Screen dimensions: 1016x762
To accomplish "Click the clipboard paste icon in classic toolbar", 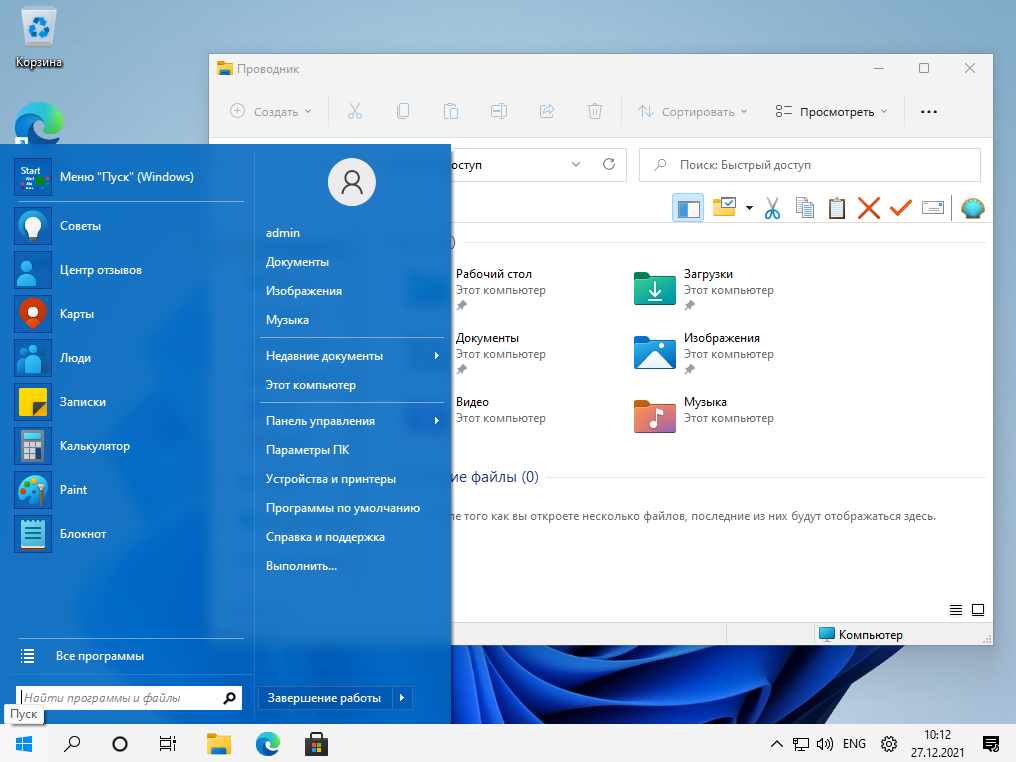I will point(837,208).
